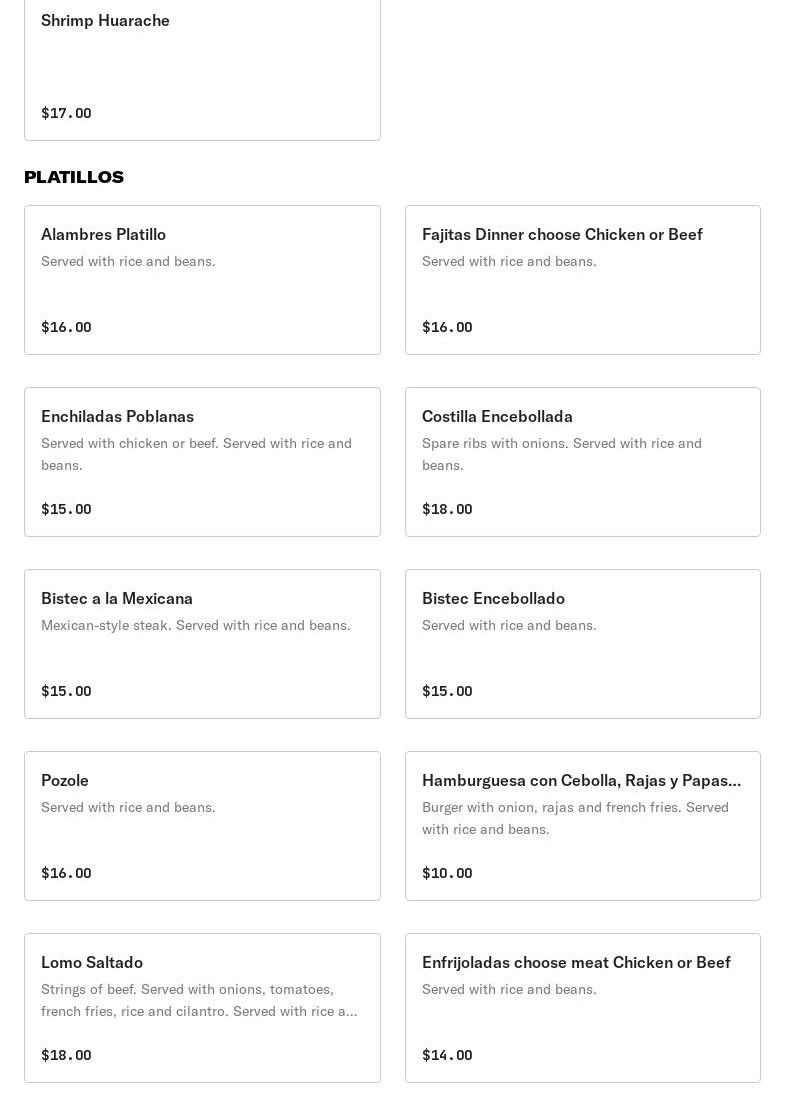The width and height of the screenshot is (785, 1093).
Task: Click the $17.00 Shrimp Huarache price
Action: tap(66, 114)
